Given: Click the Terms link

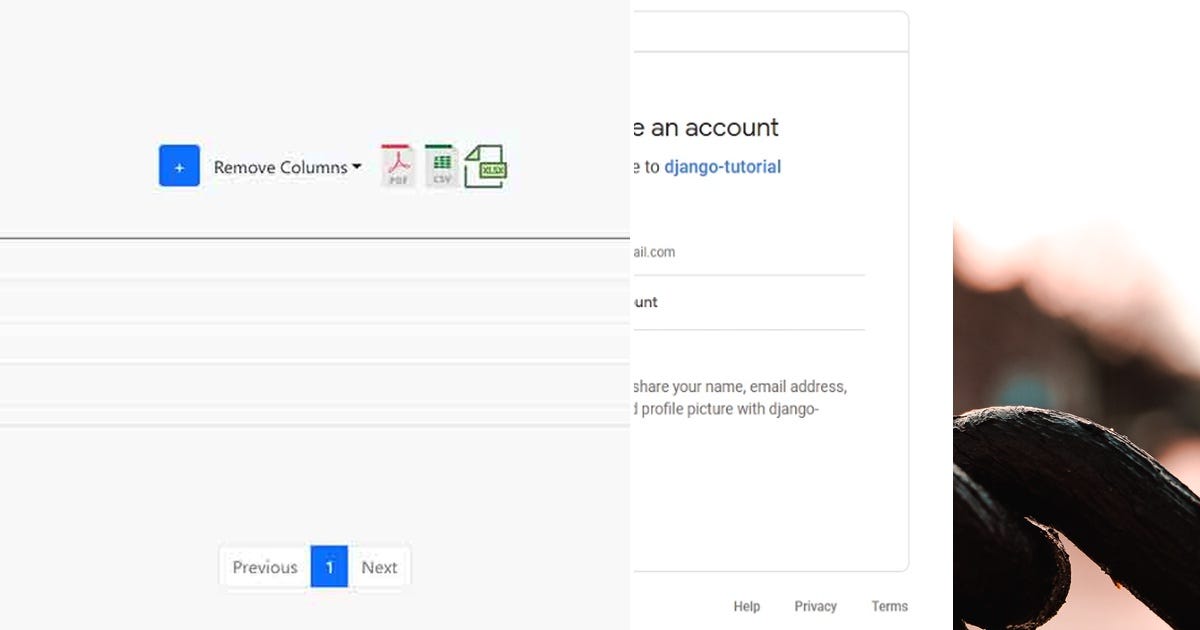Looking at the screenshot, I should 889,606.
